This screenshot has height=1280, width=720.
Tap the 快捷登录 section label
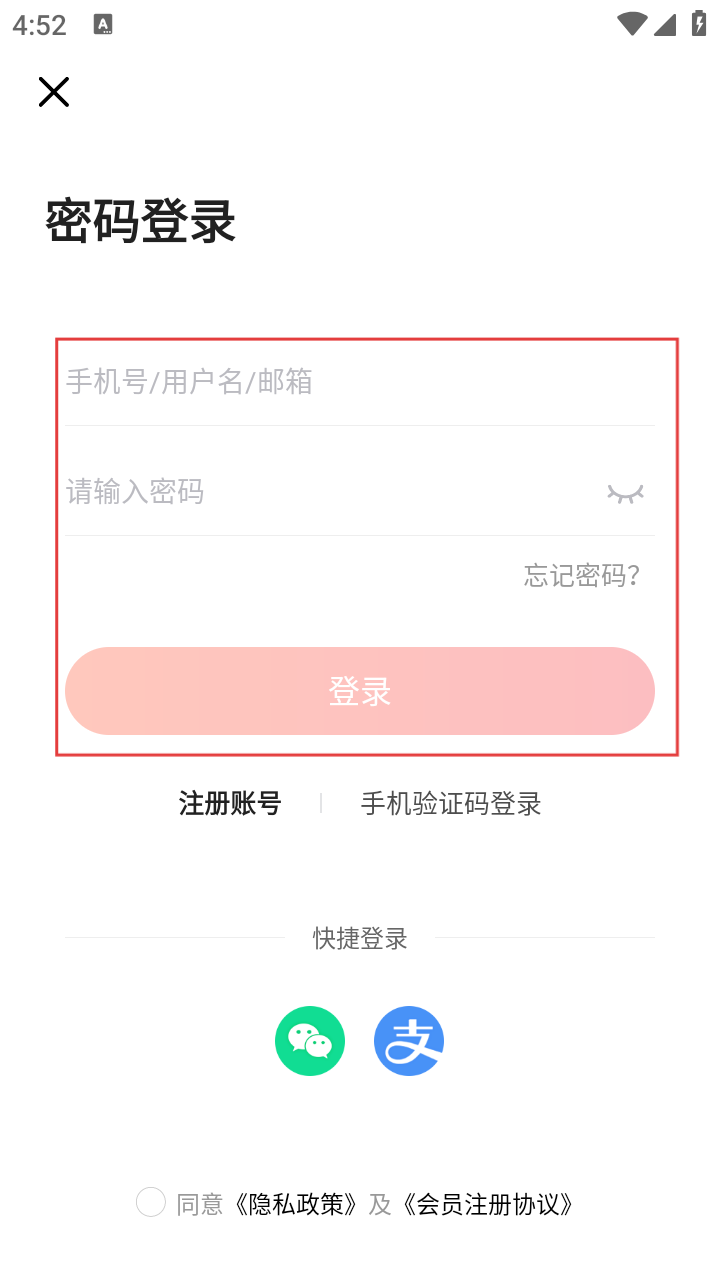pos(360,938)
